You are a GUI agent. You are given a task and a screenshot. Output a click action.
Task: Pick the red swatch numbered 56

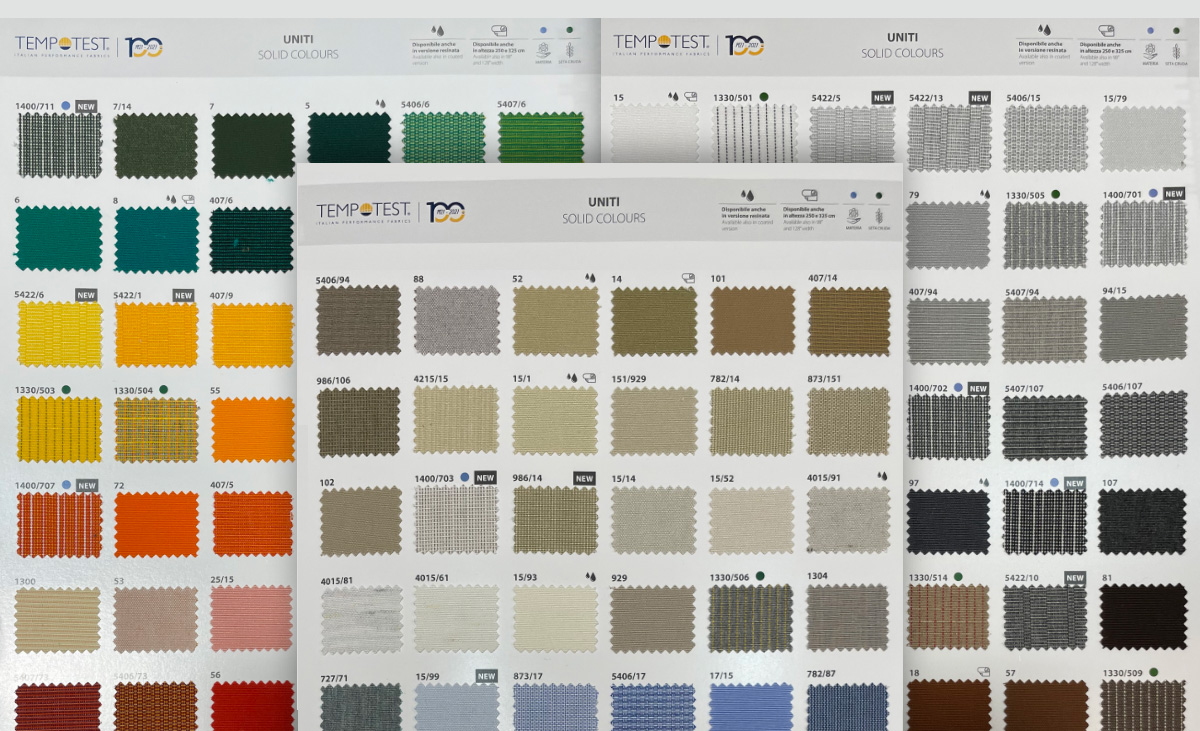253,706
